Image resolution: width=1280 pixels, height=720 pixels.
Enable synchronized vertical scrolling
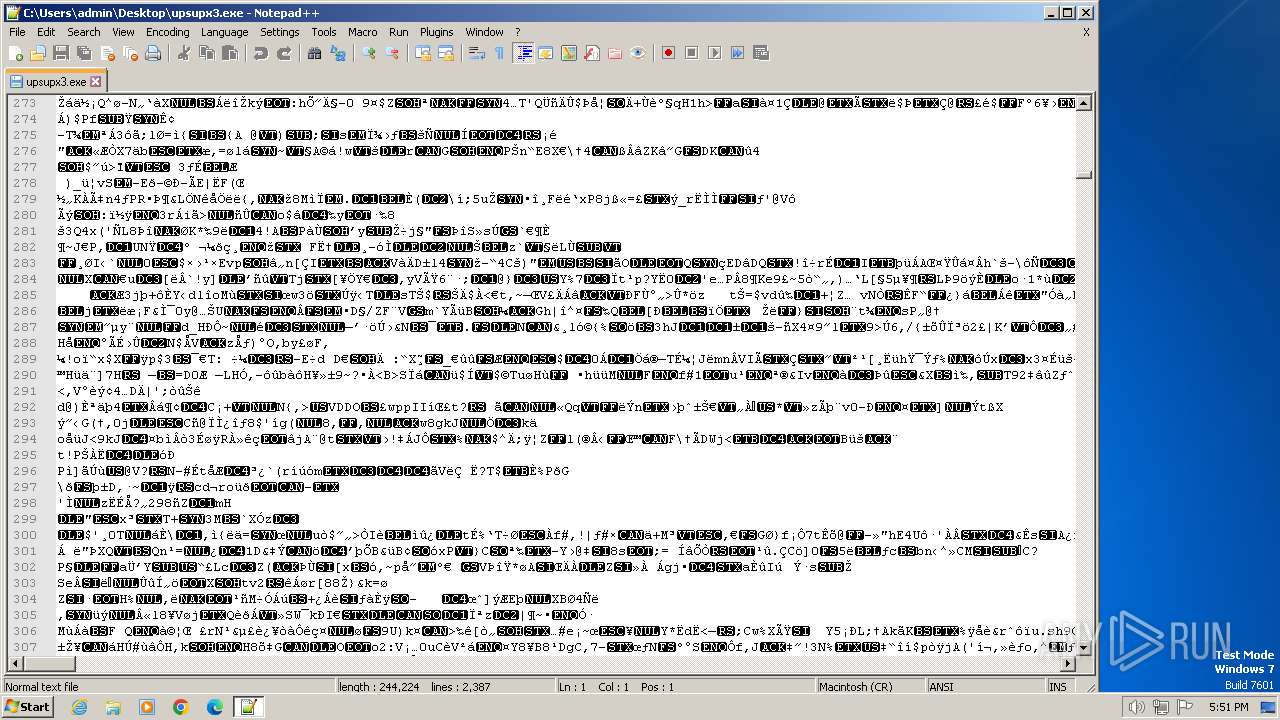tap(423, 53)
